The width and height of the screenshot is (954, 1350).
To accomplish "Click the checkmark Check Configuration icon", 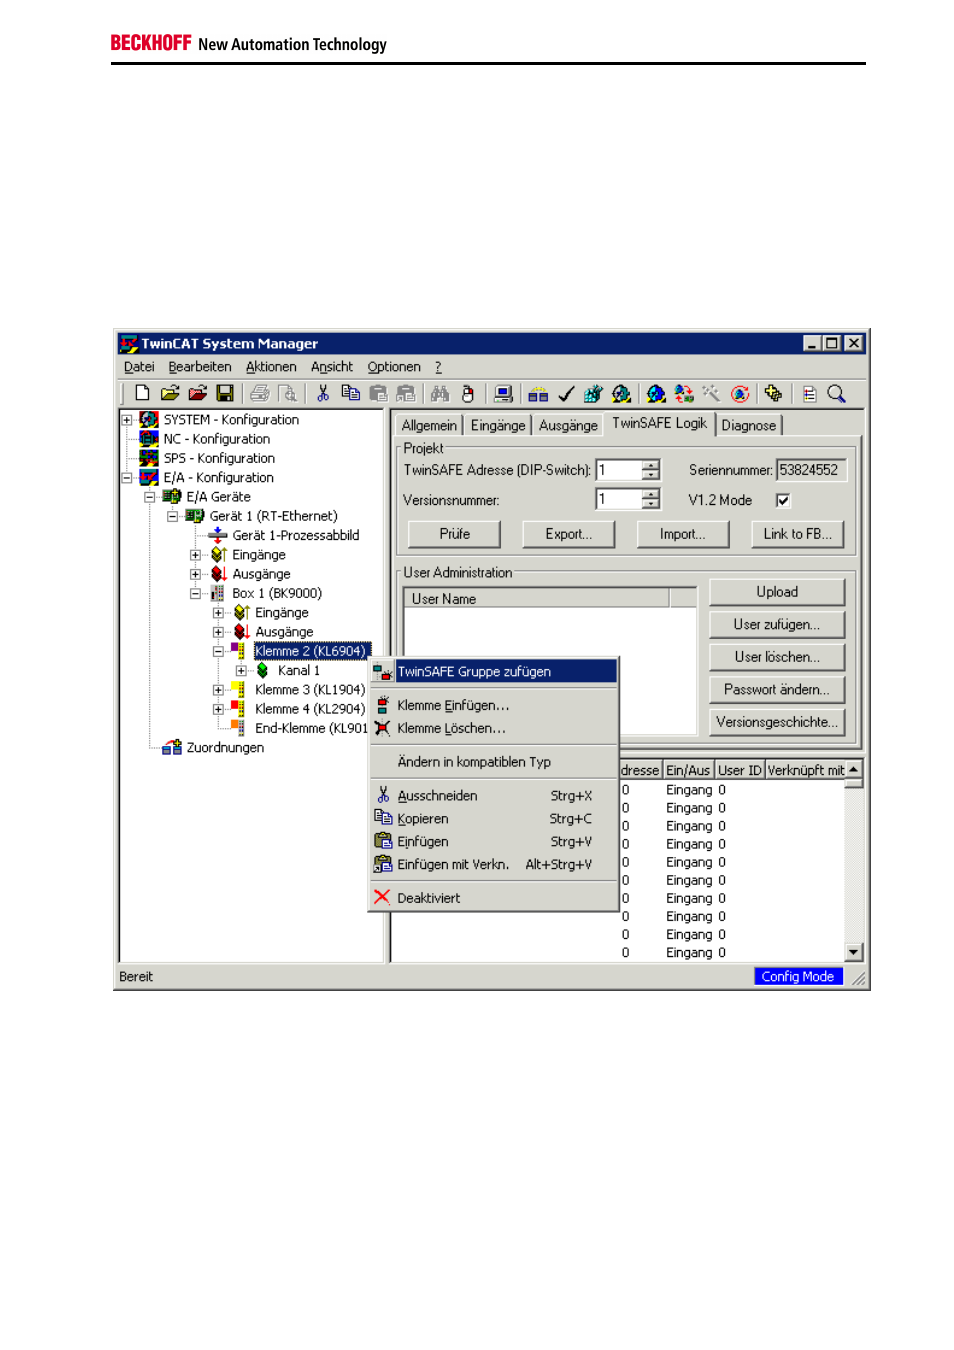I will tap(566, 393).
